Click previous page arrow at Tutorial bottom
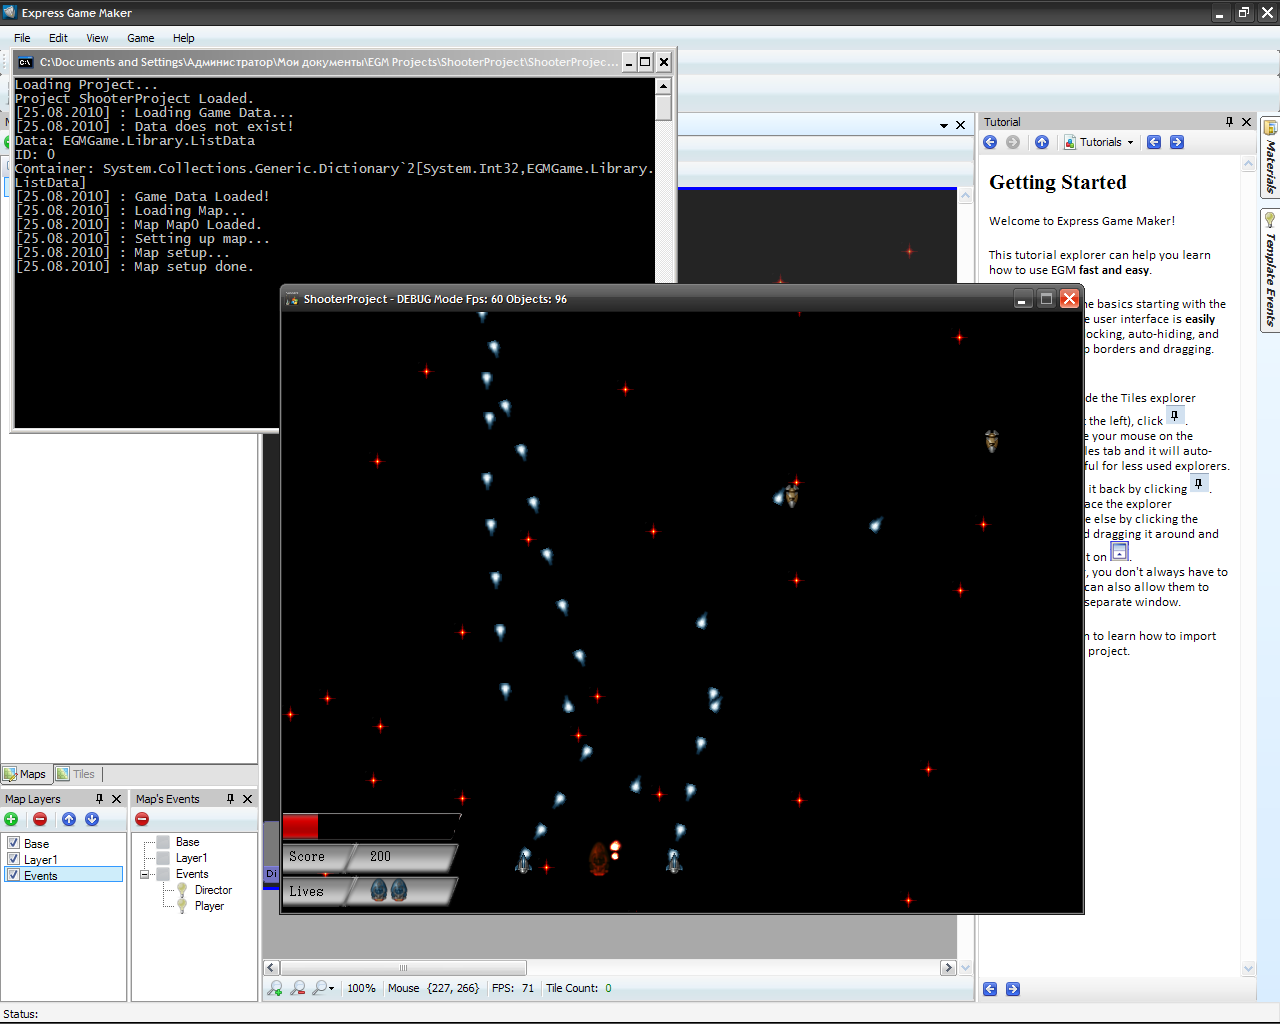Image resolution: width=1280 pixels, height=1024 pixels. point(990,989)
